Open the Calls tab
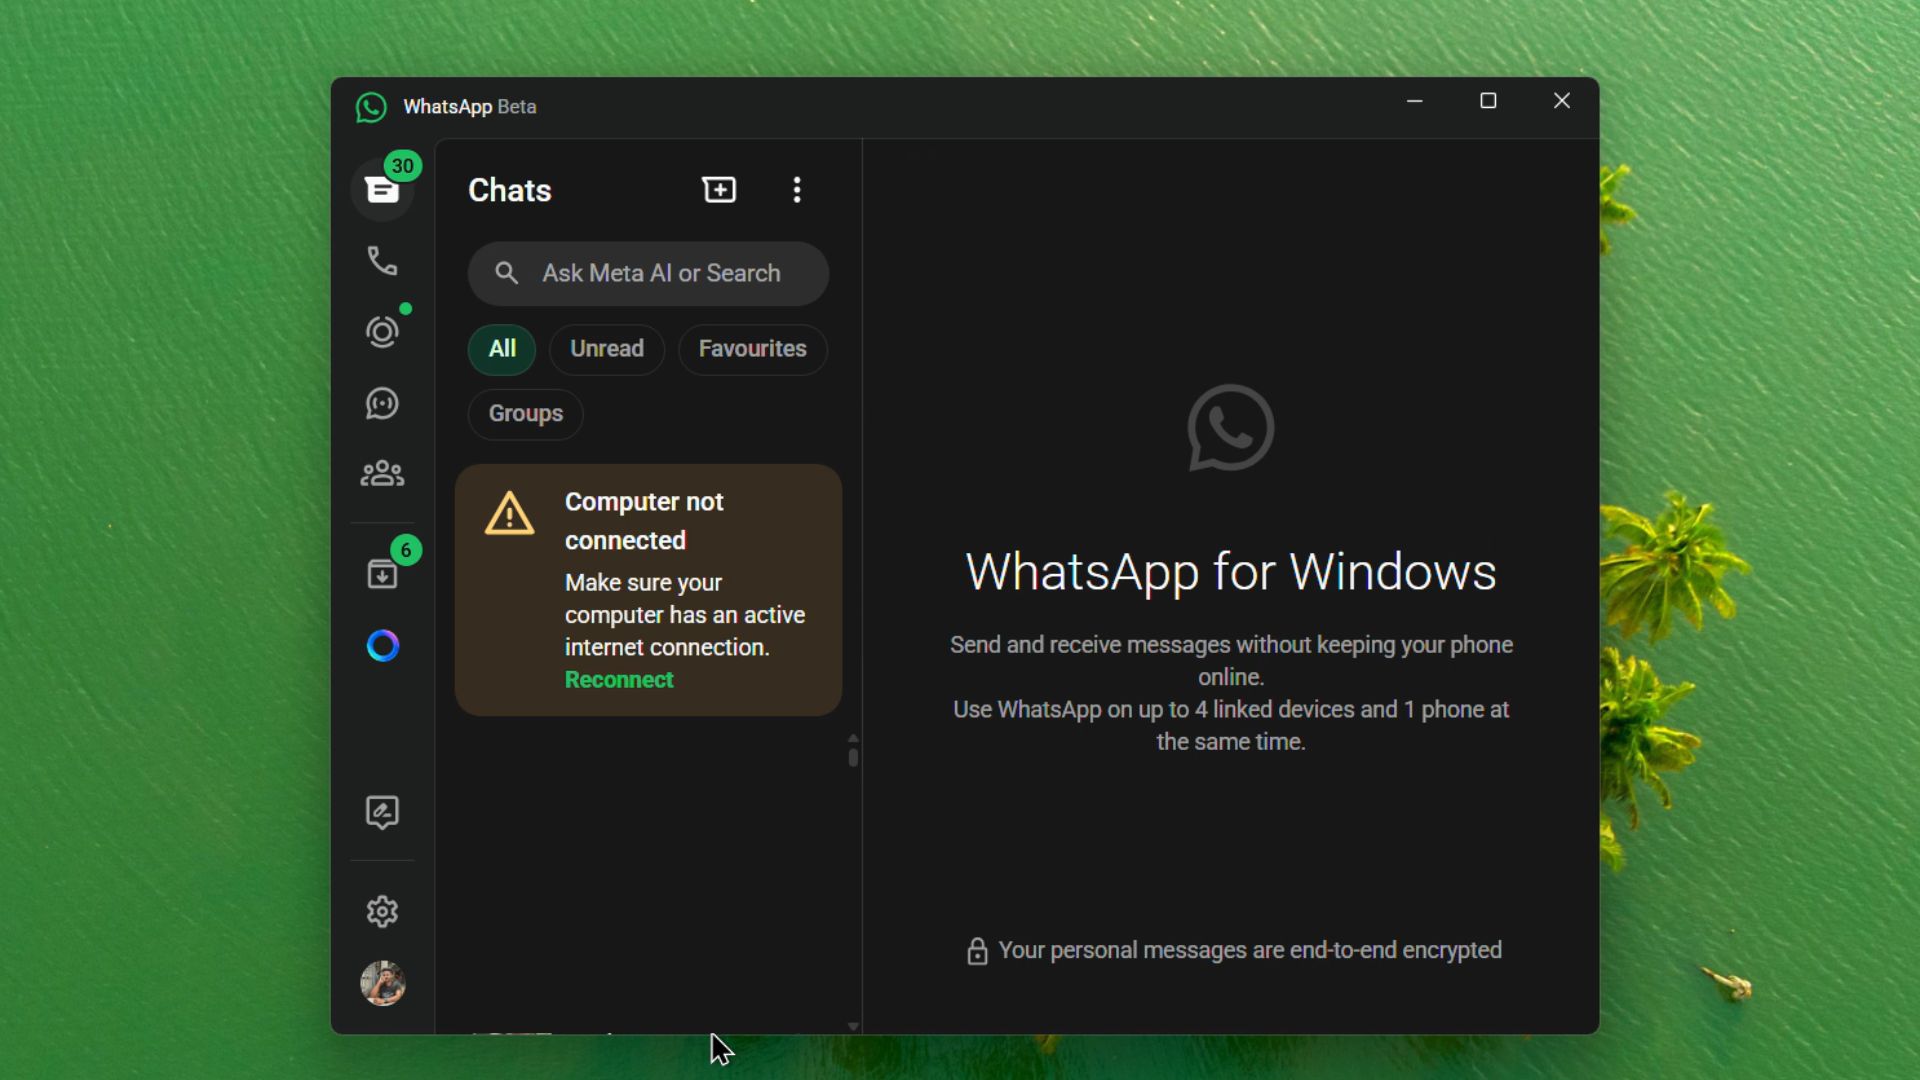The image size is (1920, 1080). (x=381, y=262)
